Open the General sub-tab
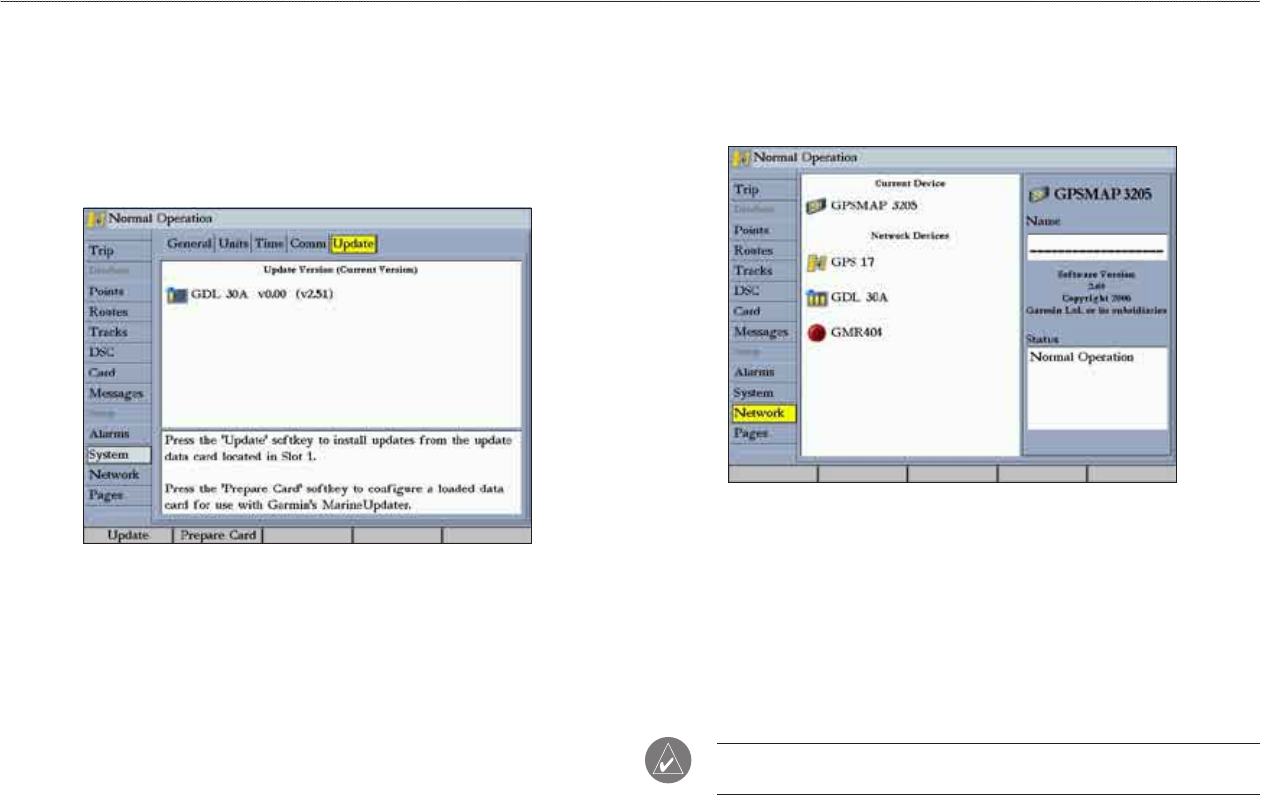Image resolution: width=1261 pixels, height=795 pixels. [x=188, y=243]
